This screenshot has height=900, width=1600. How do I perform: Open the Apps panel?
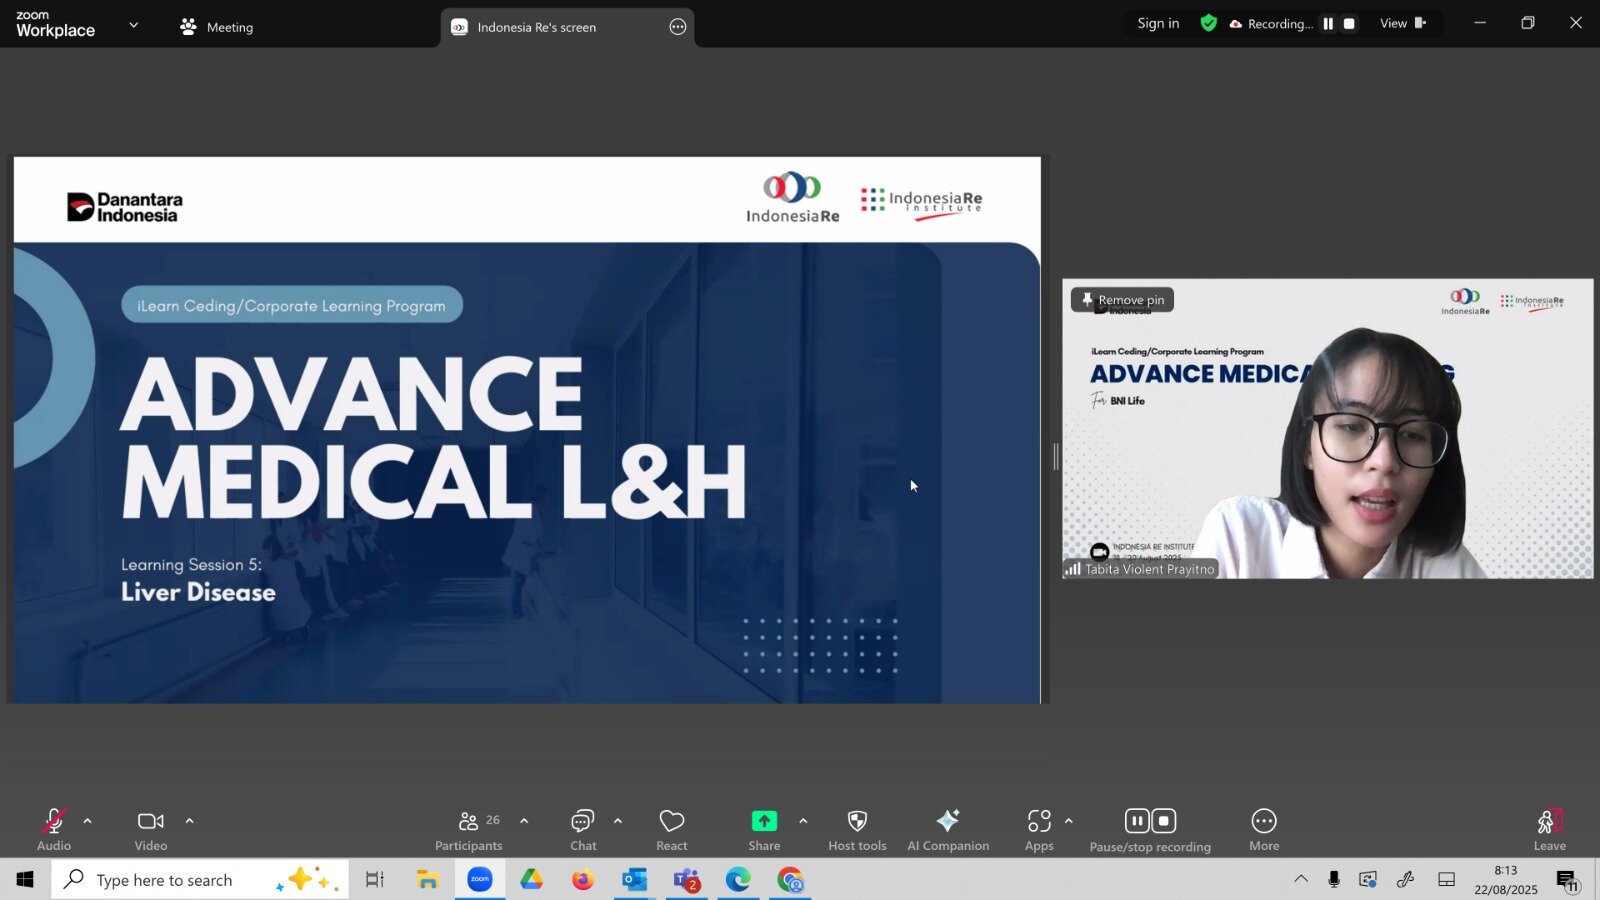click(x=1039, y=830)
